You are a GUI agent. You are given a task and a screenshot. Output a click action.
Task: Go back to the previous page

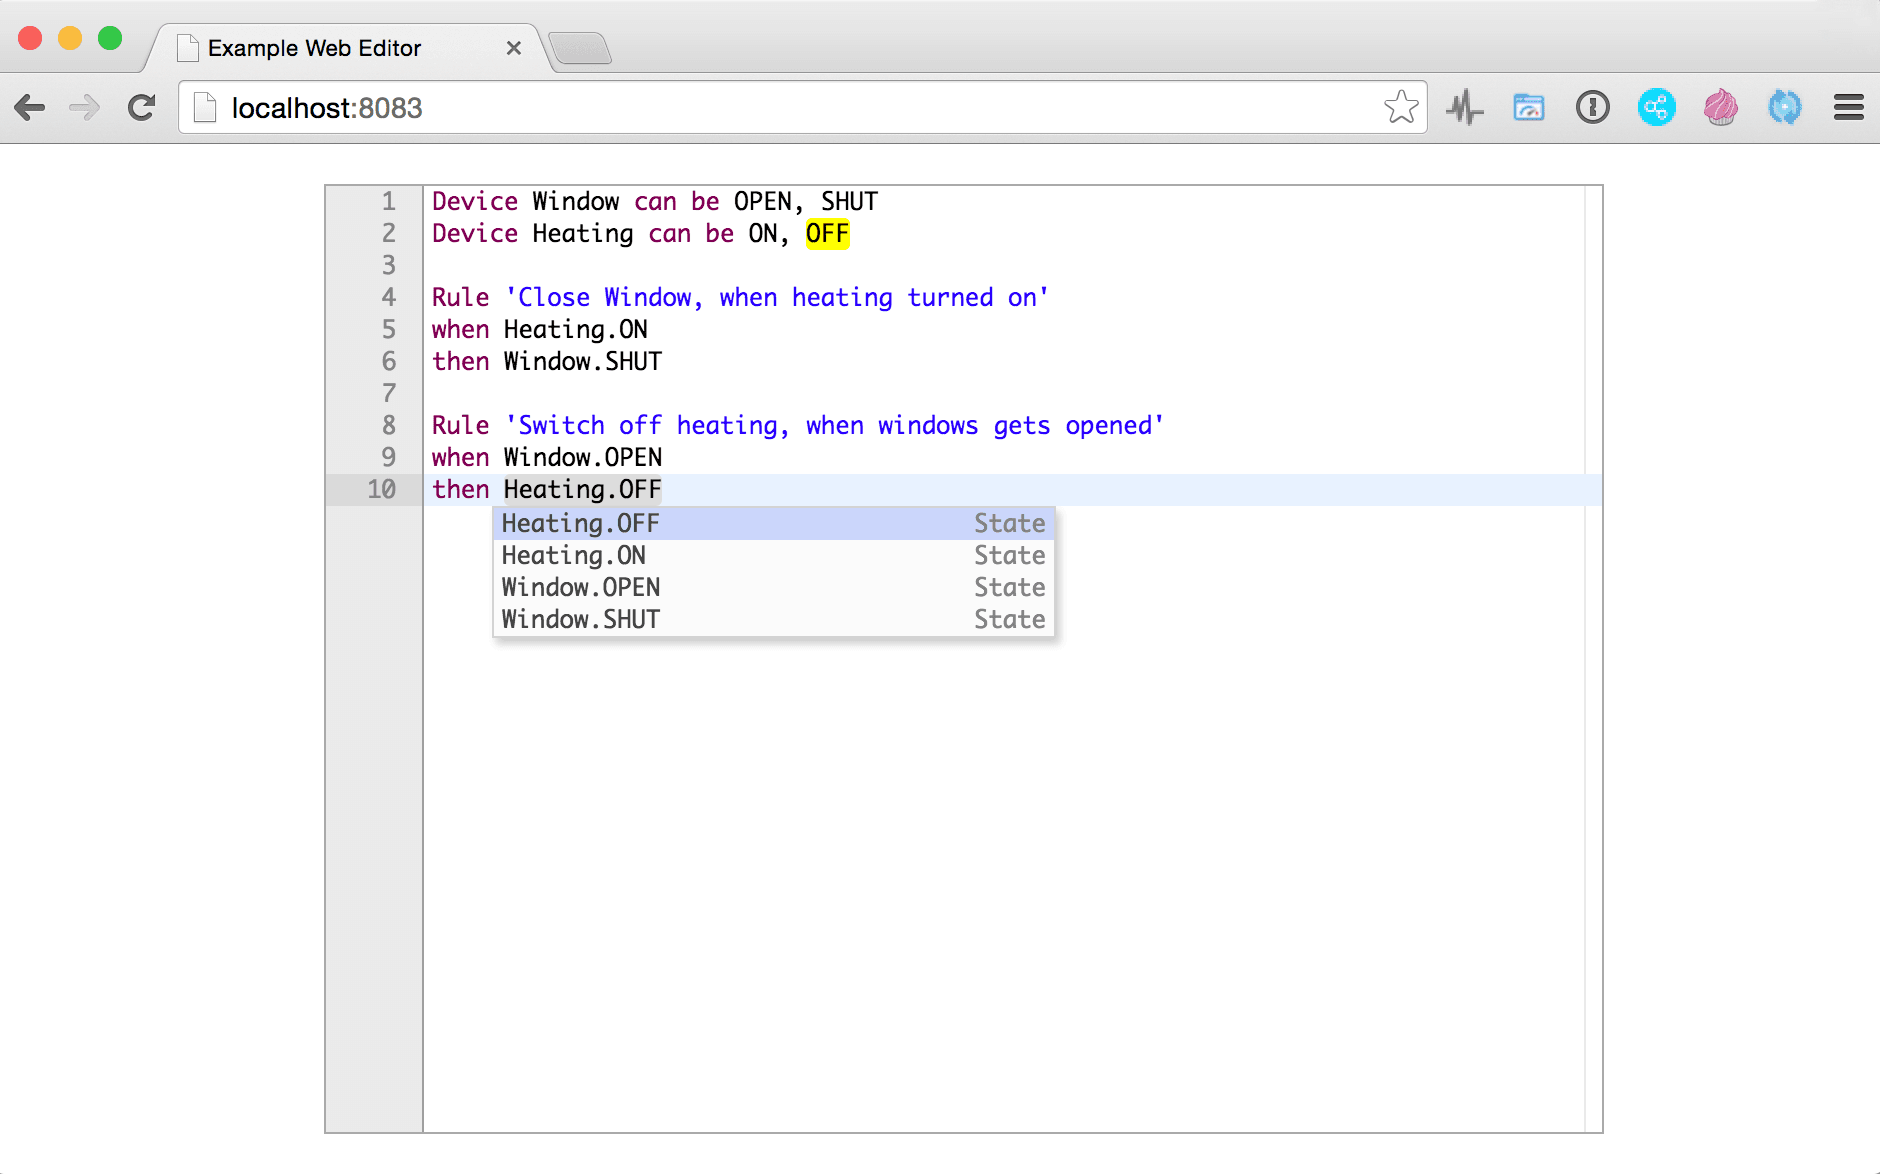tap(30, 107)
